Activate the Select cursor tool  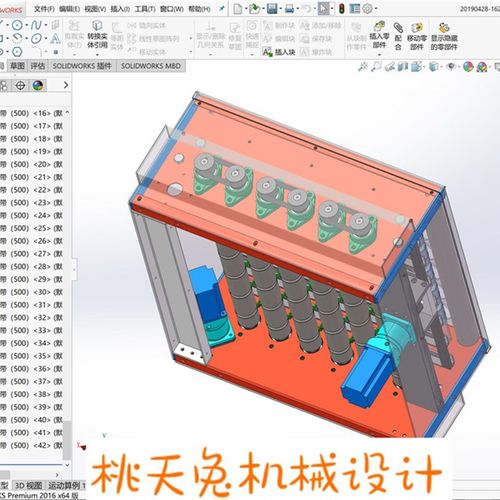(323, 9)
